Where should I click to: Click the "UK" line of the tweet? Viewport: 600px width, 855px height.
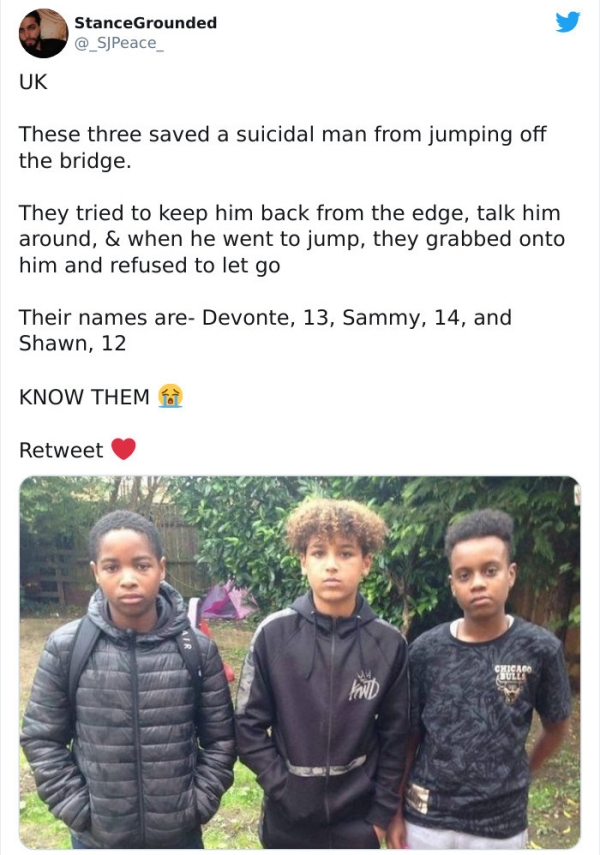click(33, 82)
